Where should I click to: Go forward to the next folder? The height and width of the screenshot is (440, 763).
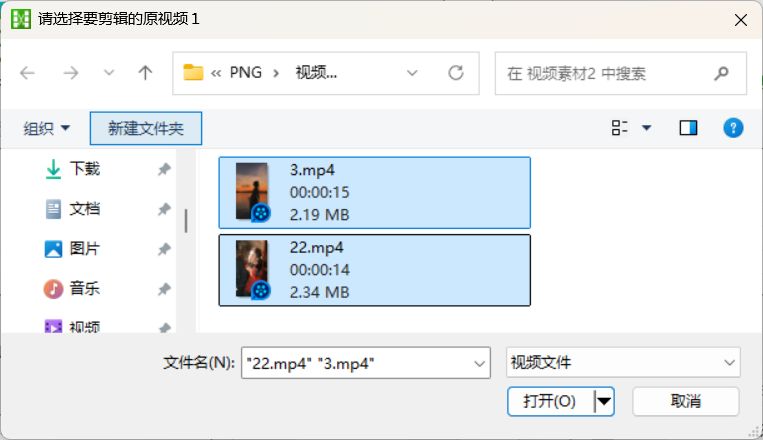[71, 73]
